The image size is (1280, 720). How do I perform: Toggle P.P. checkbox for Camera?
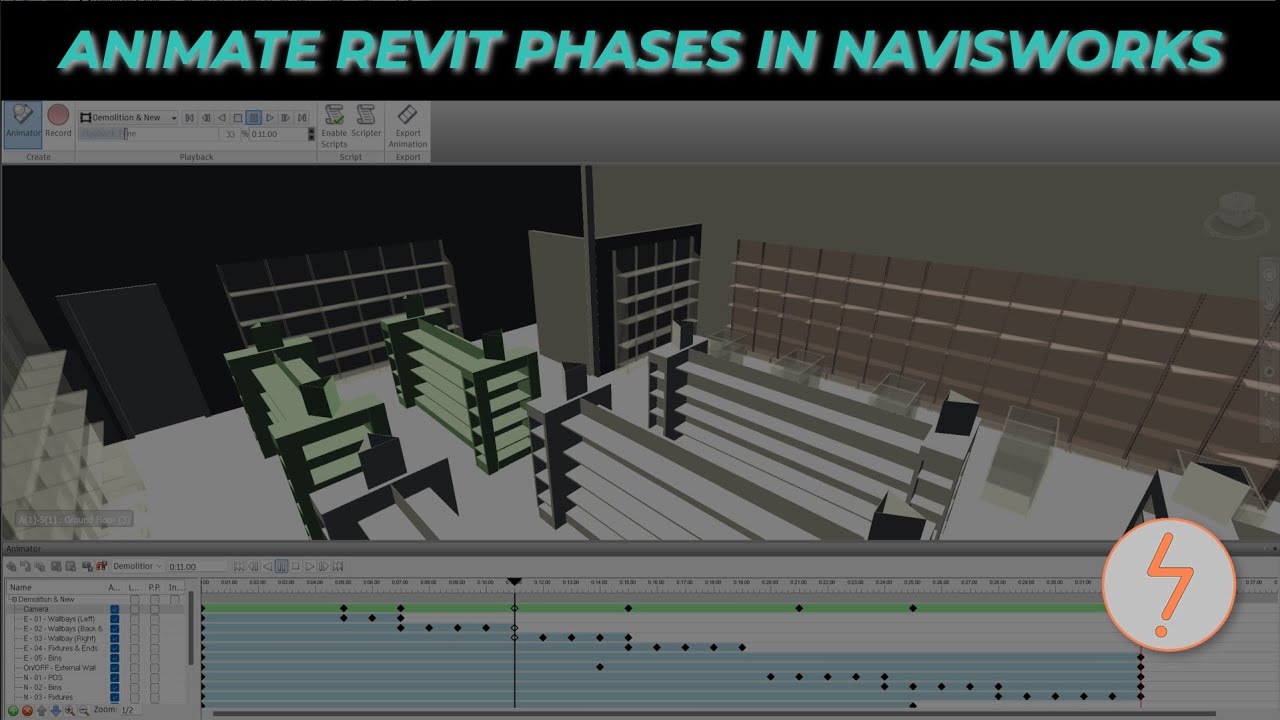point(155,609)
